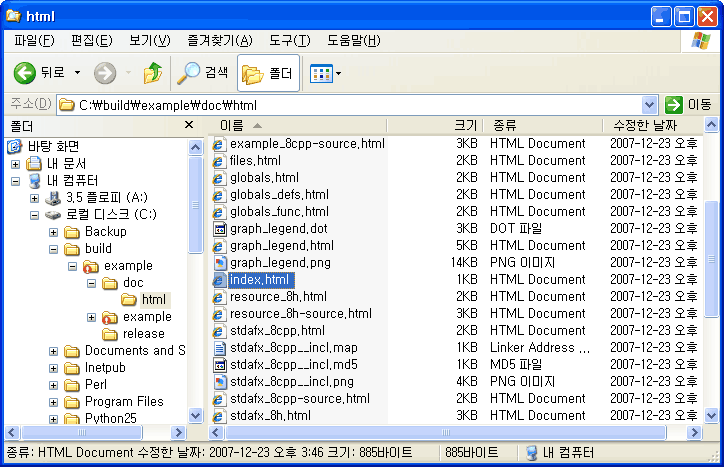The image size is (724, 467).
Task: Click the graph_legend.png file icon
Action: [219, 263]
